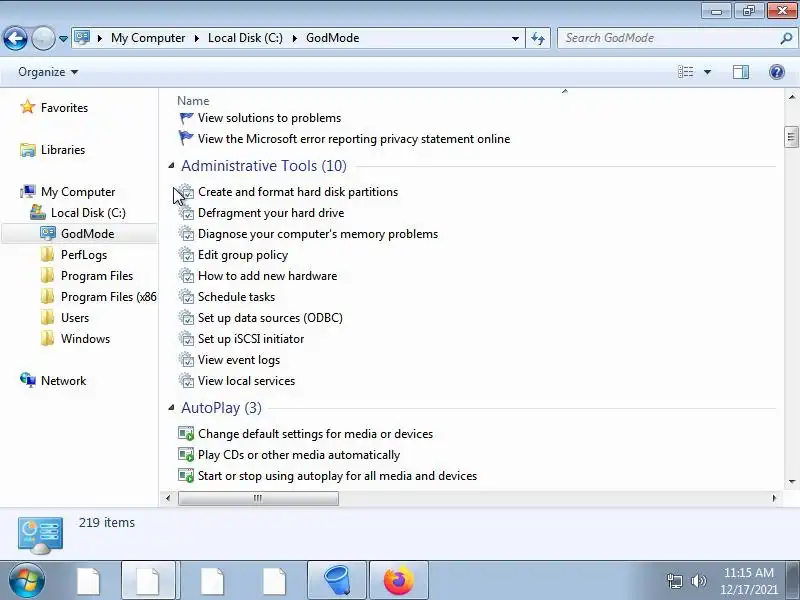This screenshot has height=600, width=800.
Task: Click icon beside Schedule tasks
Action: tap(186, 296)
